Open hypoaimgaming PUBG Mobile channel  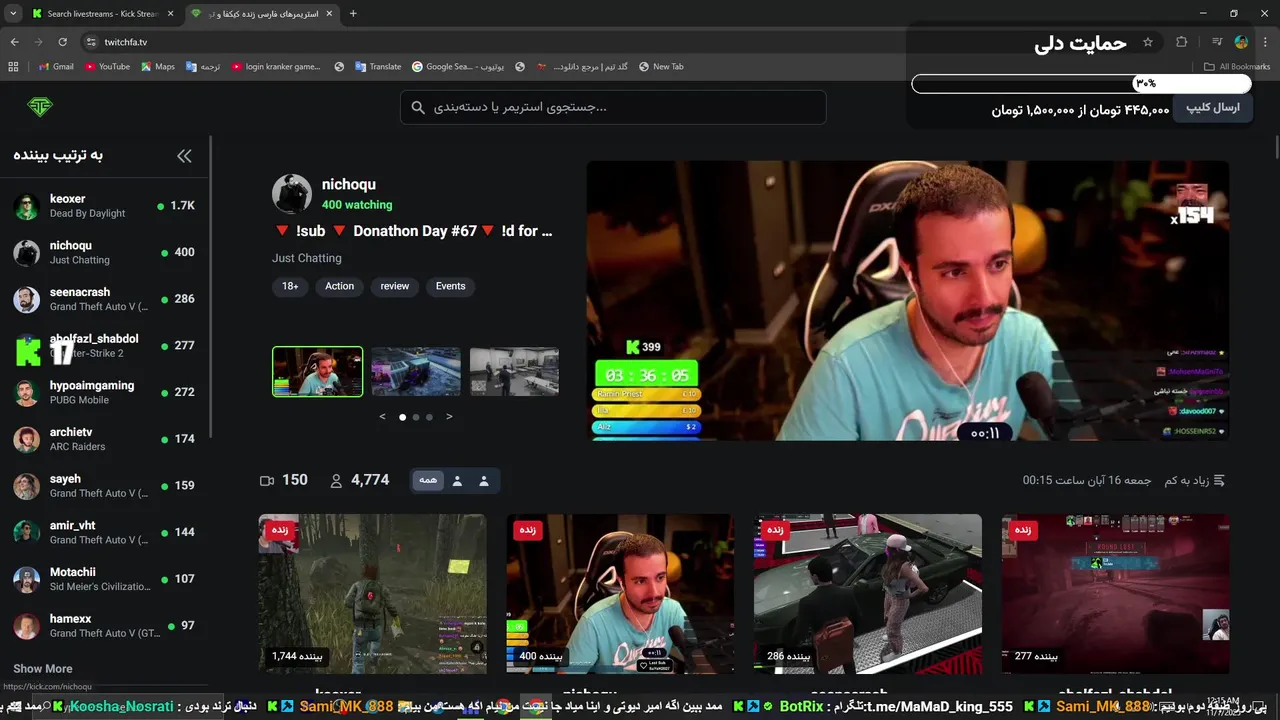(105, 392)
